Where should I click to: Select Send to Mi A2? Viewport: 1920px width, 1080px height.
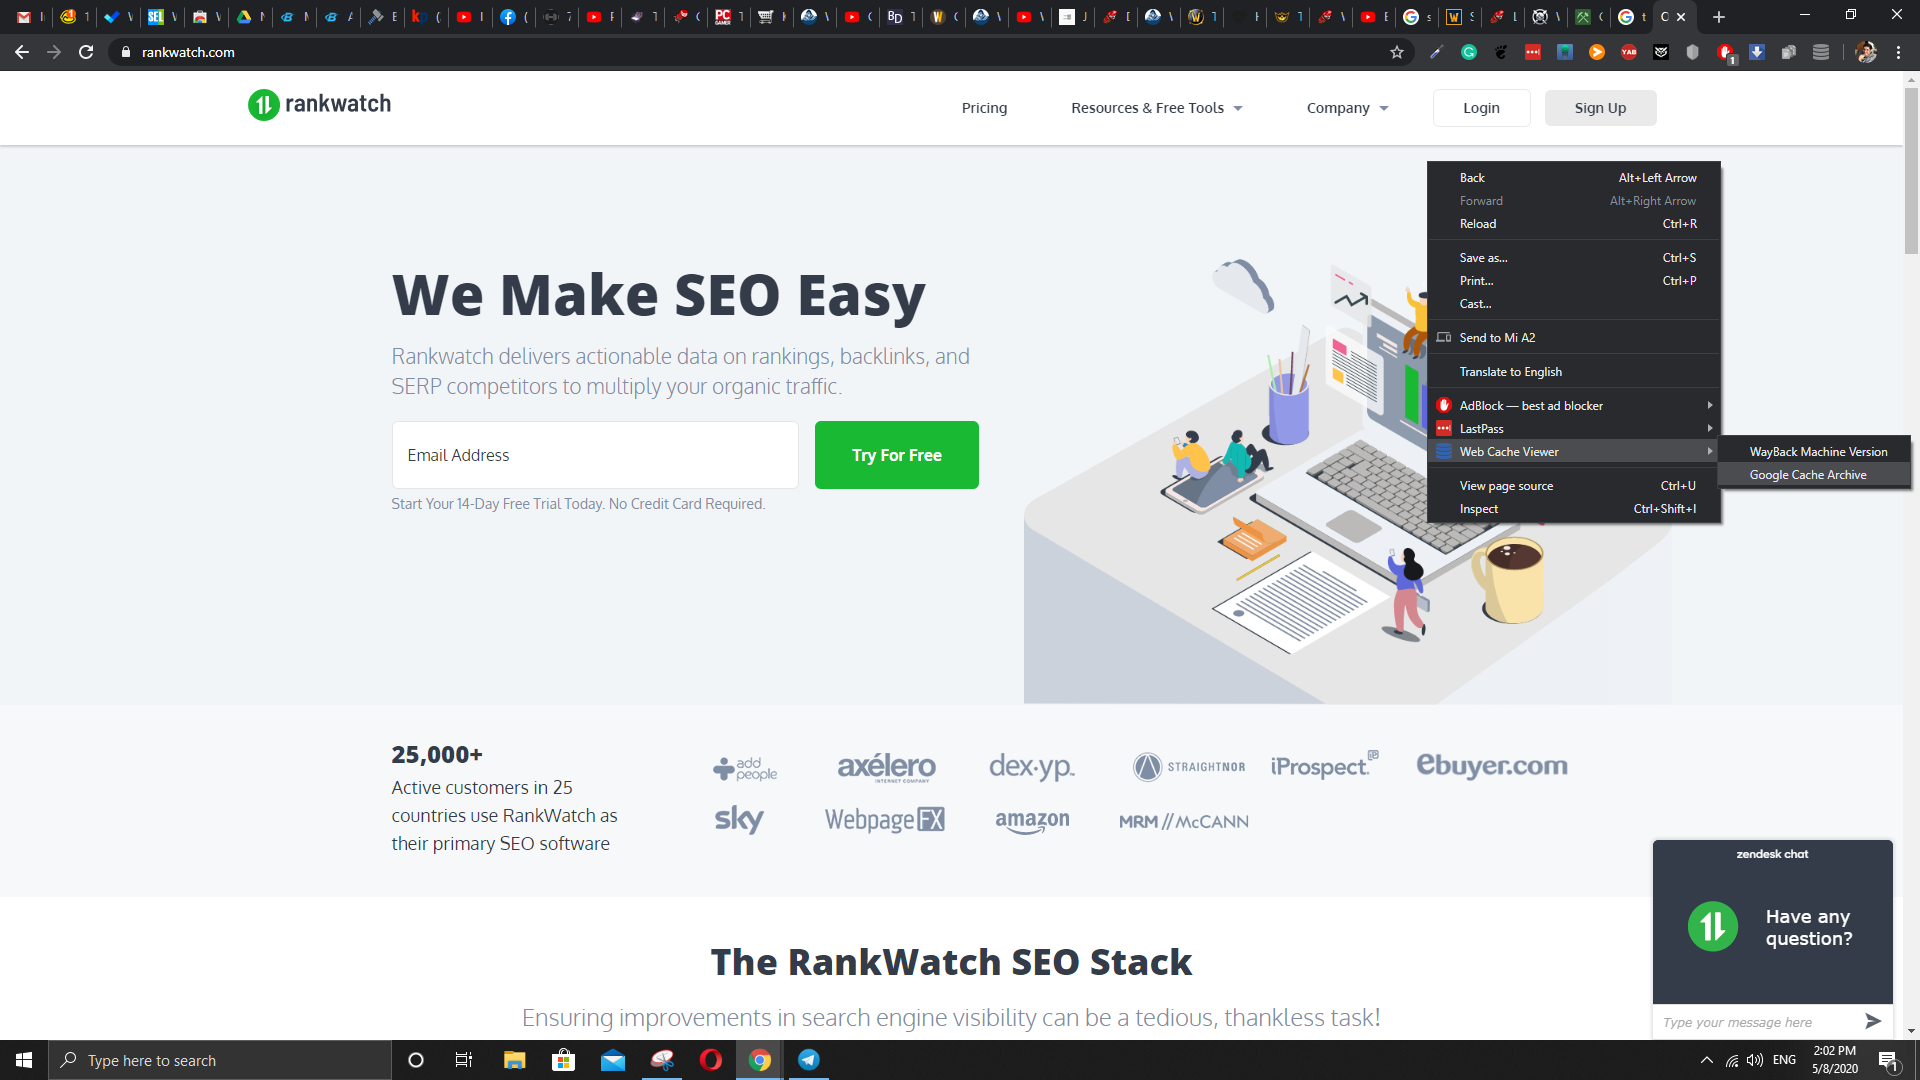(1574, 338)
